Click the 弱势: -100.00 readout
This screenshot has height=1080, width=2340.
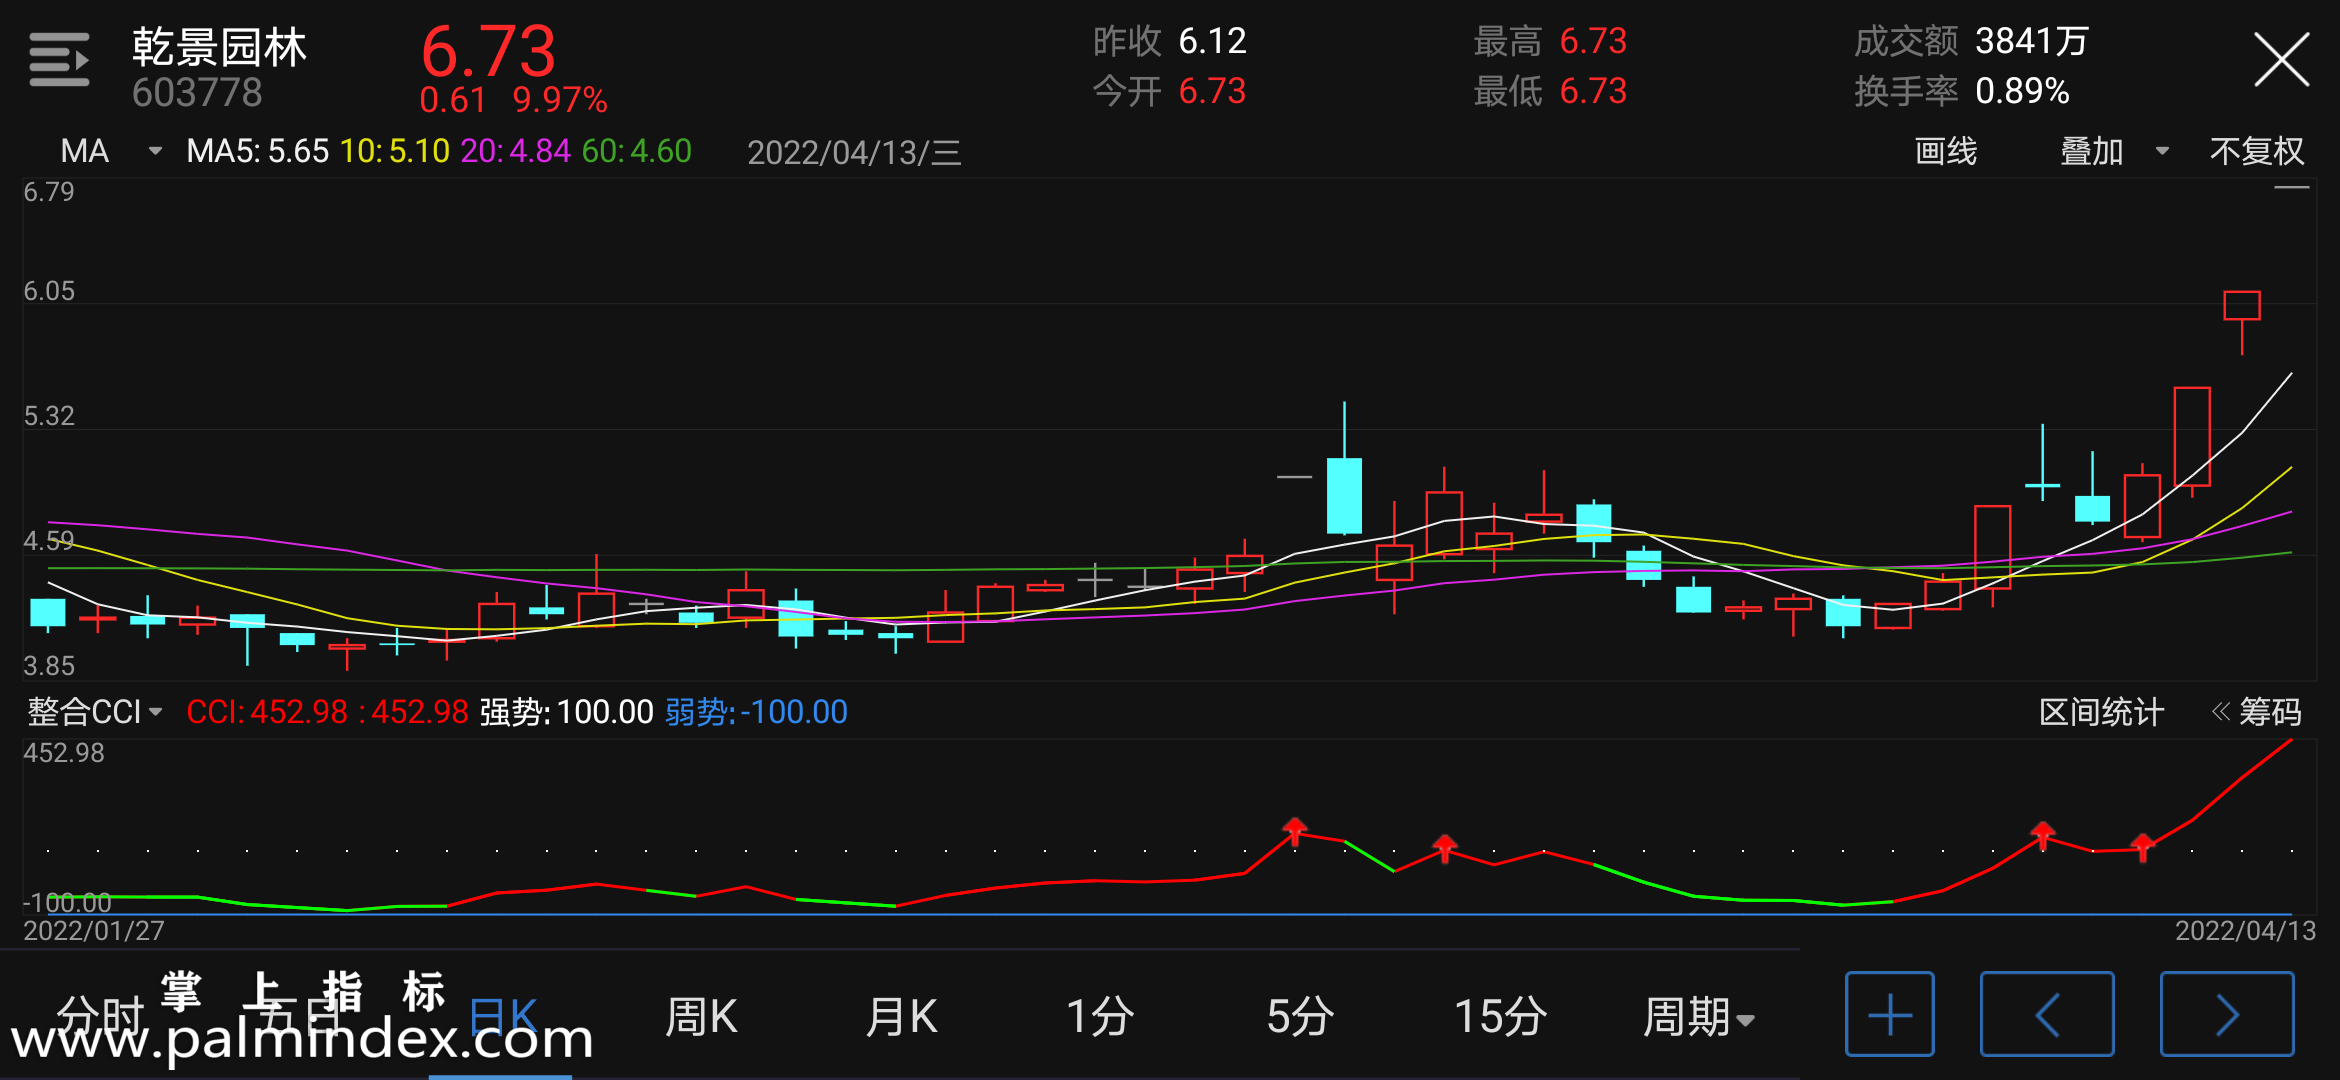(756, 712)
